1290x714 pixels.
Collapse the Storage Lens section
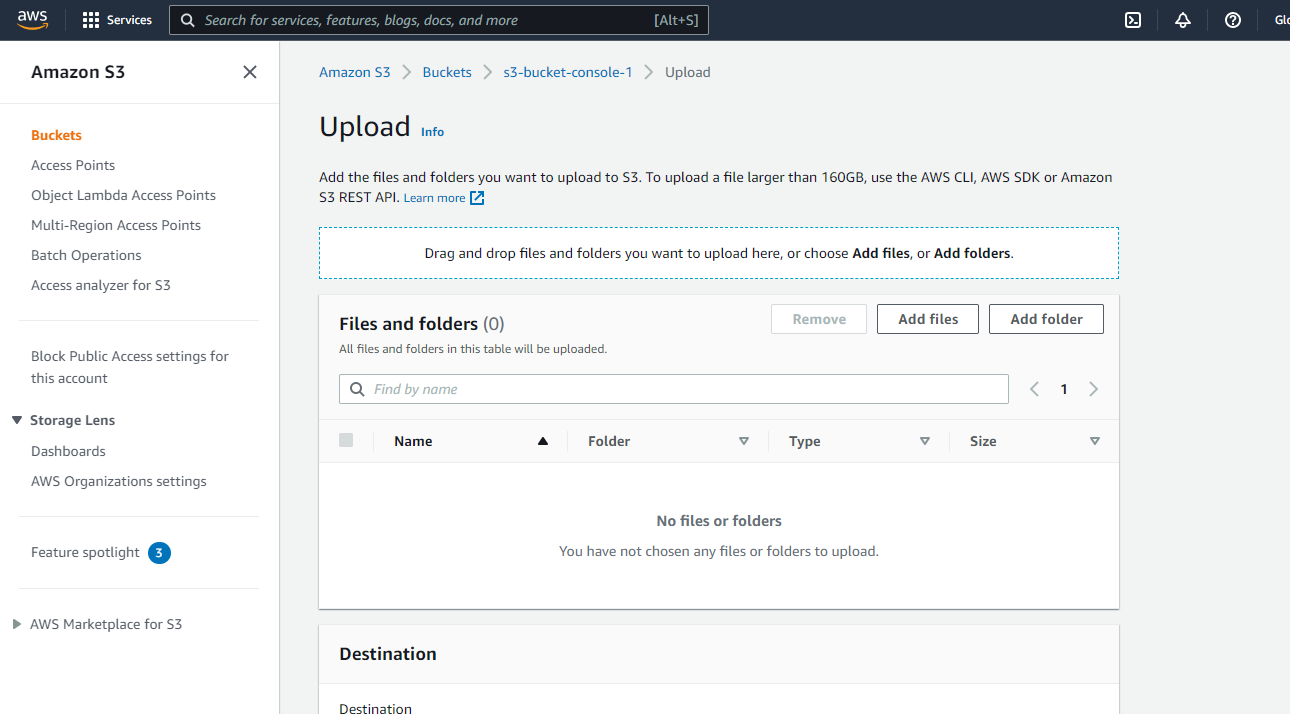[17, 420]
